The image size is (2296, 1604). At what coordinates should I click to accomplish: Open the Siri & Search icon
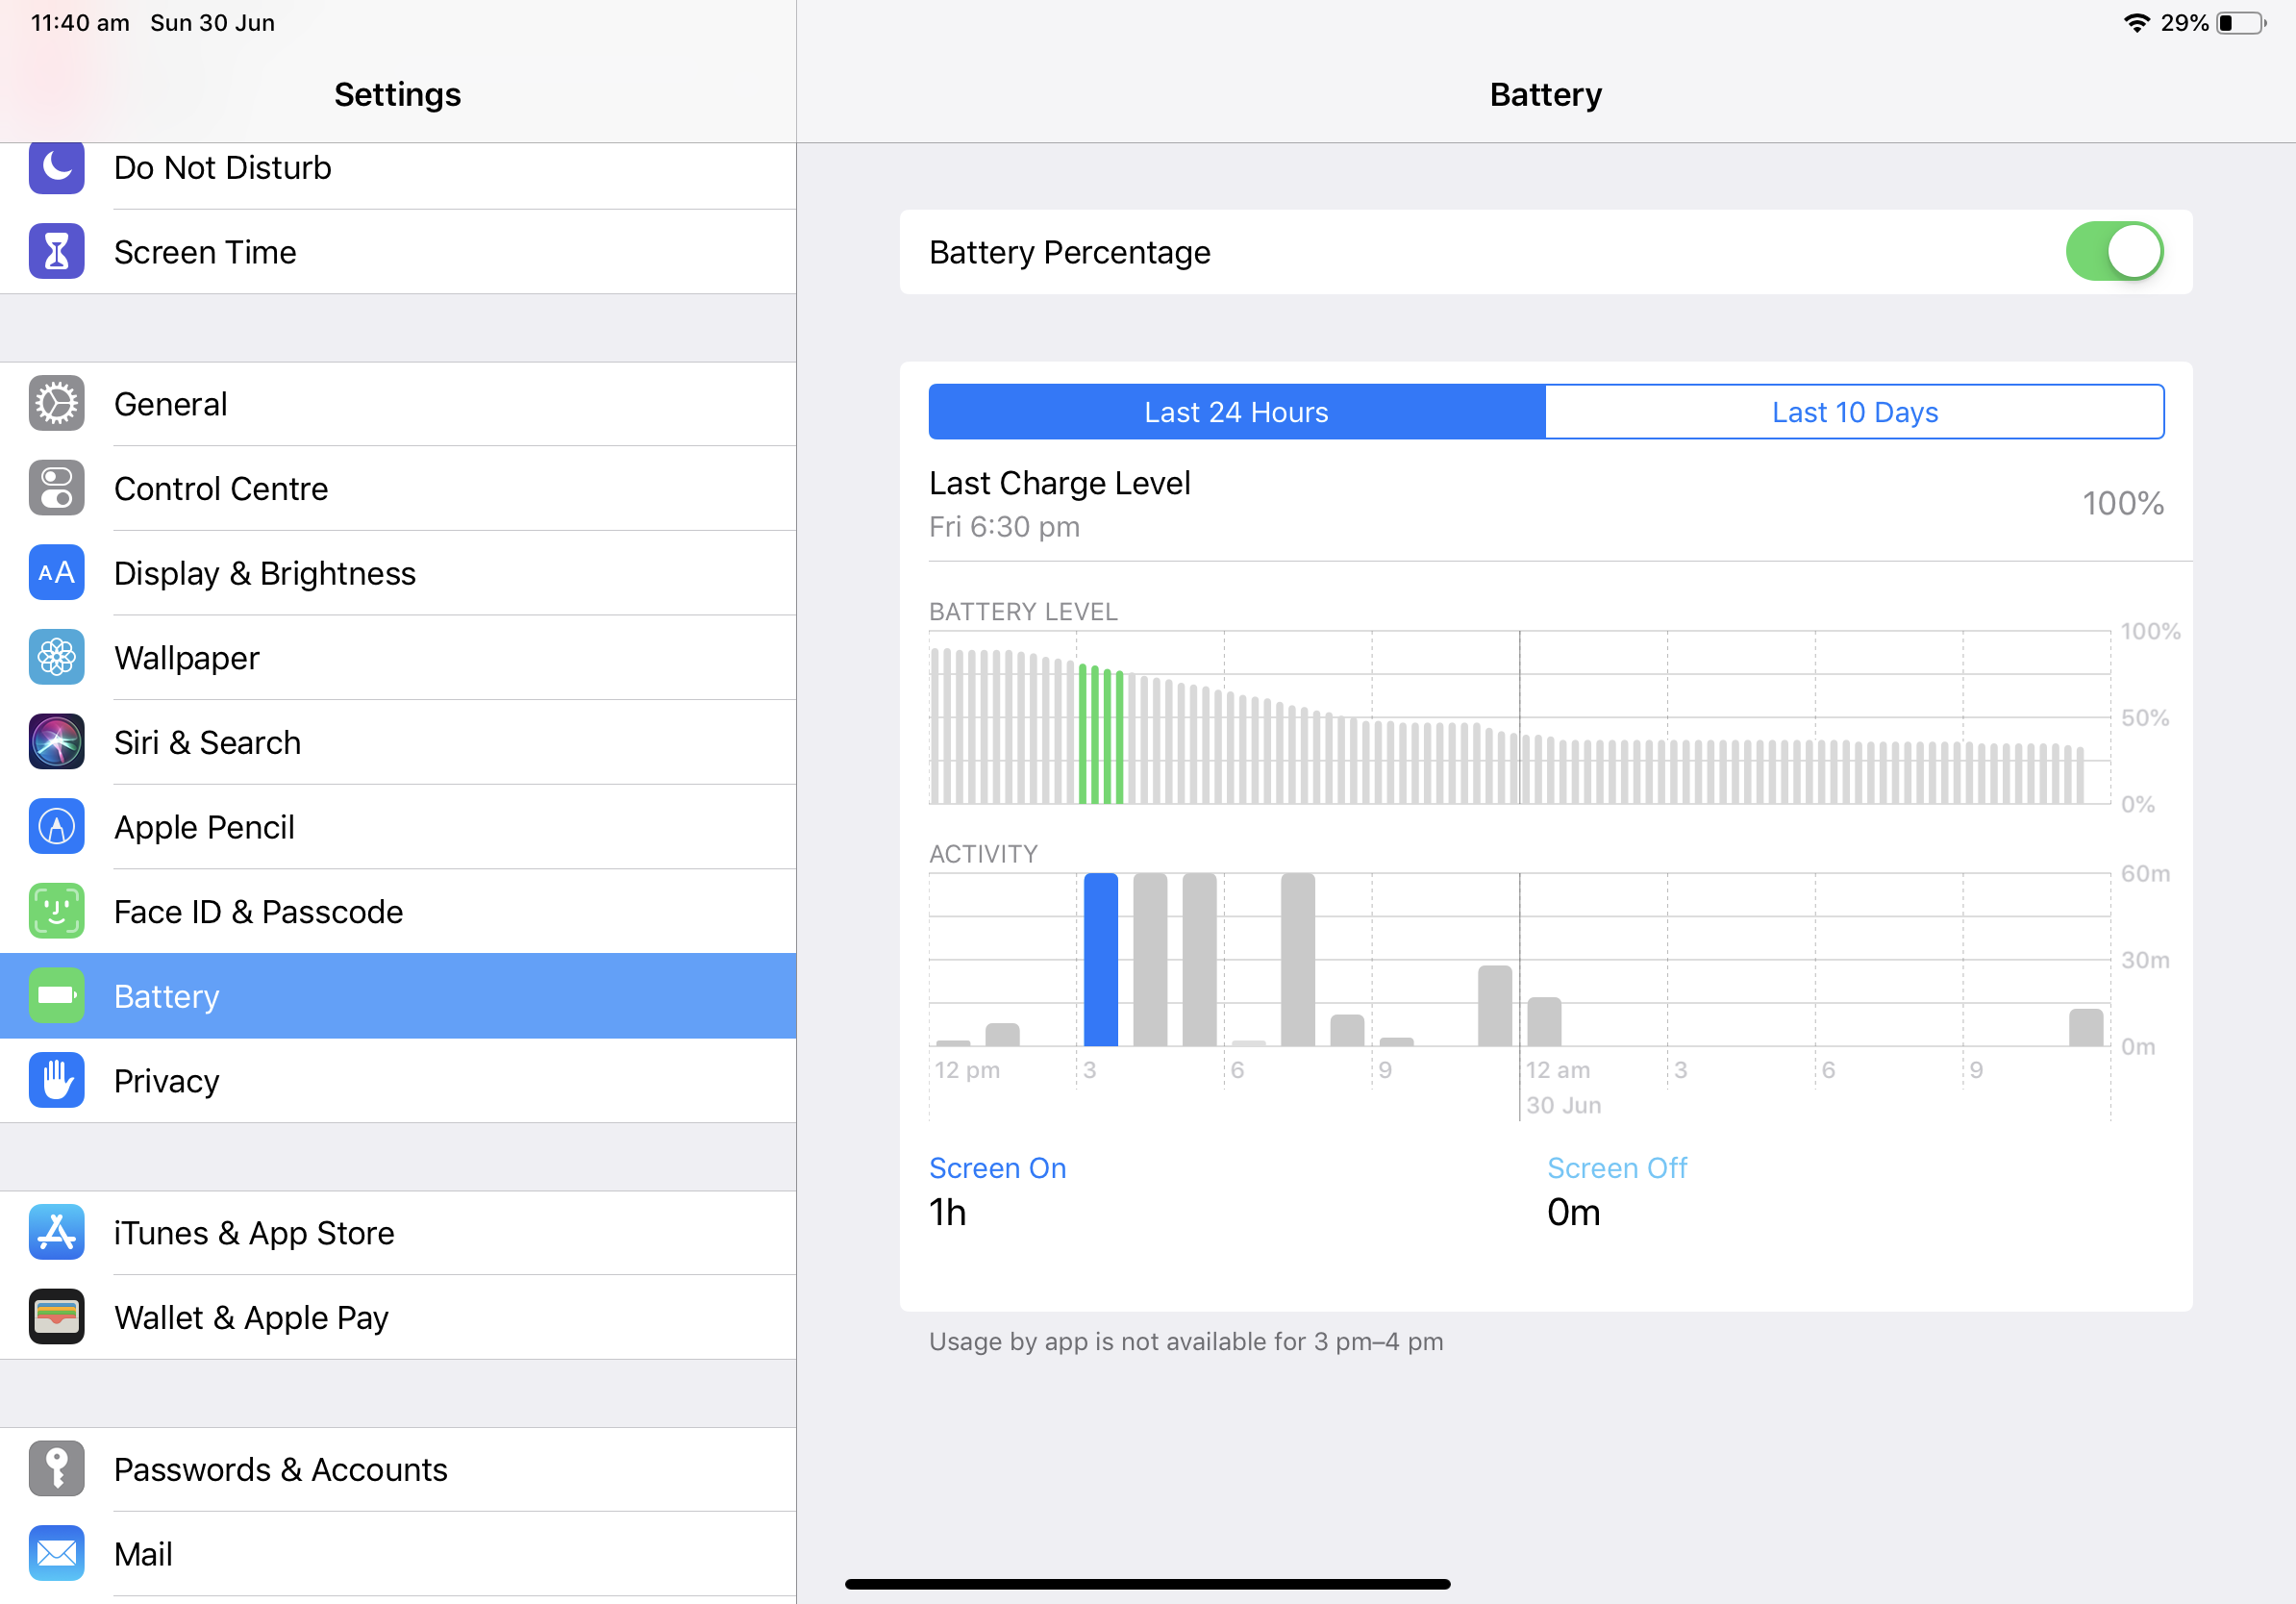56,742
